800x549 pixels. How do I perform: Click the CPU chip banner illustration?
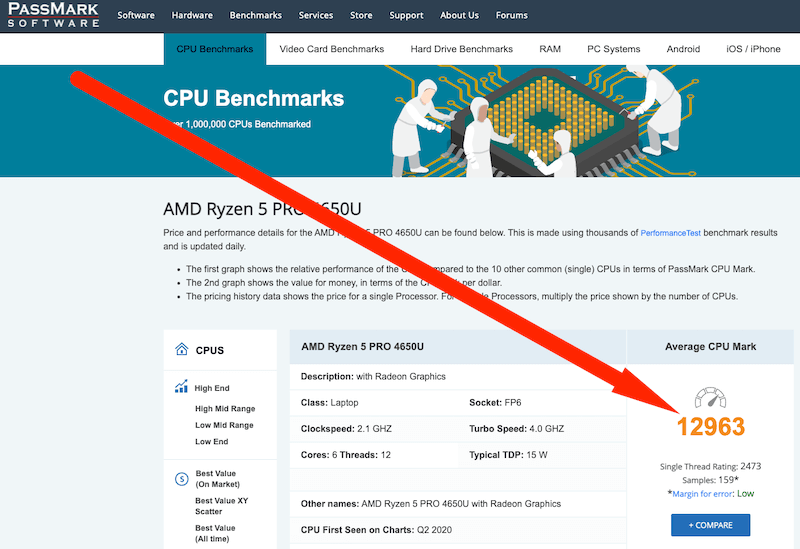click(x=544, y=121)
